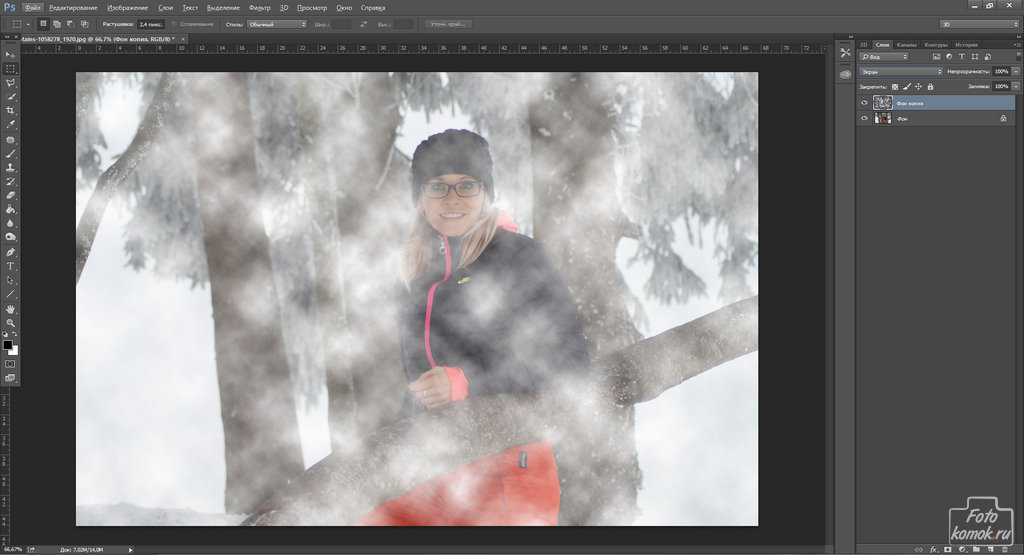Select the Eraser tool
This screenshot has height=555, width=1024.
pos(10,195)
